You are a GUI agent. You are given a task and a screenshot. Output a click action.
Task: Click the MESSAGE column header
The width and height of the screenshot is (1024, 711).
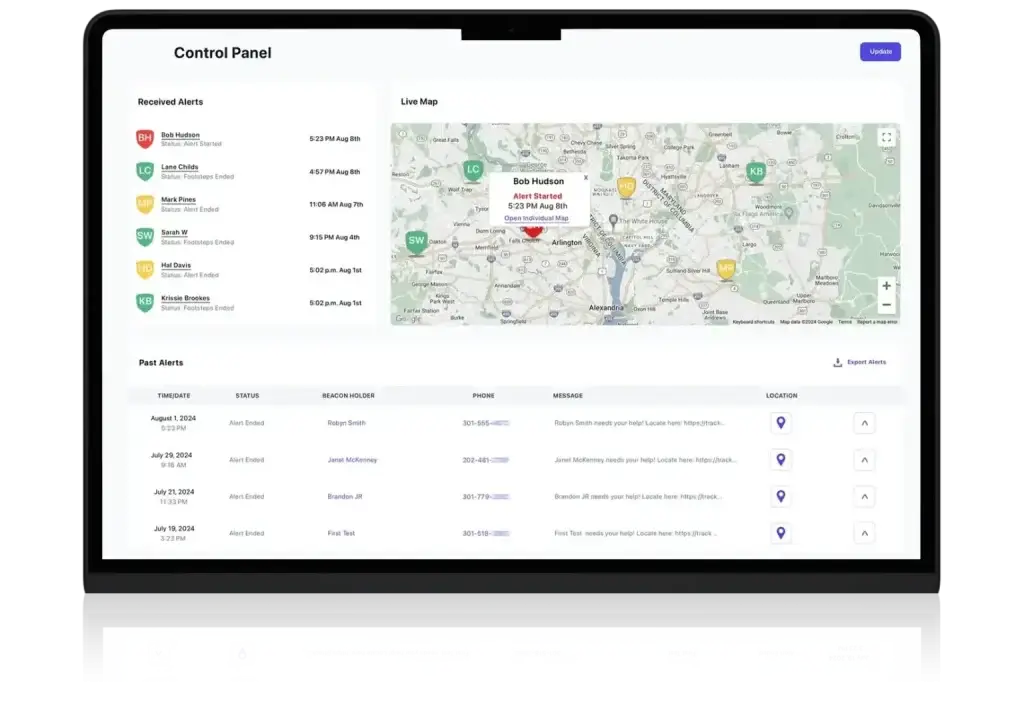coord(568,396)
